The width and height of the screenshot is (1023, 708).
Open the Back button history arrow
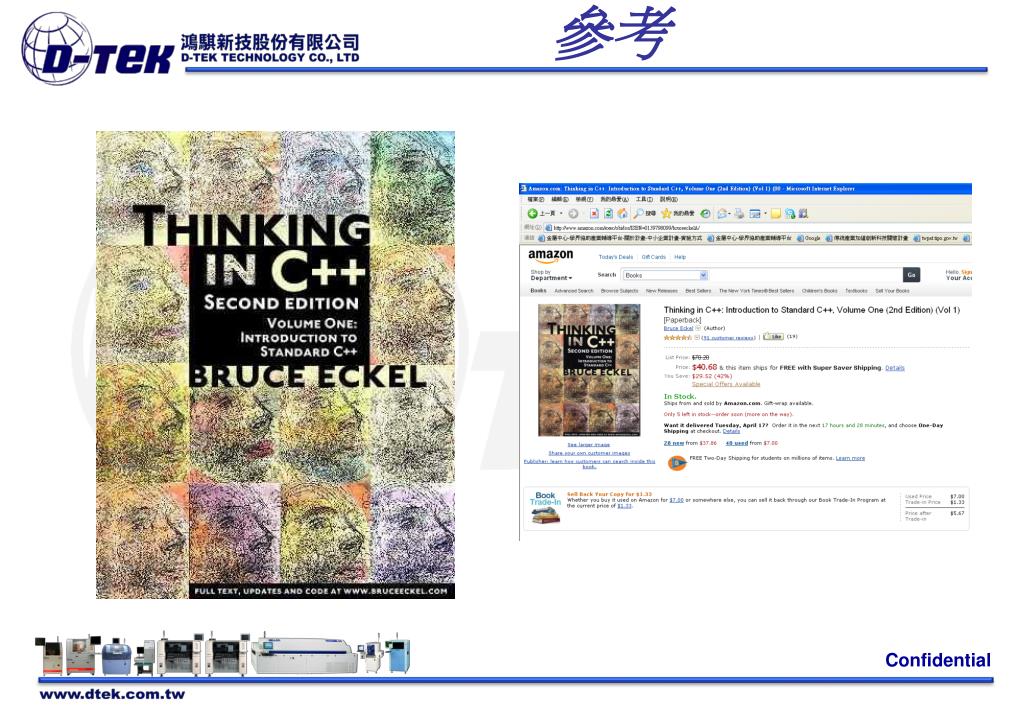click(x=561, y=213)
